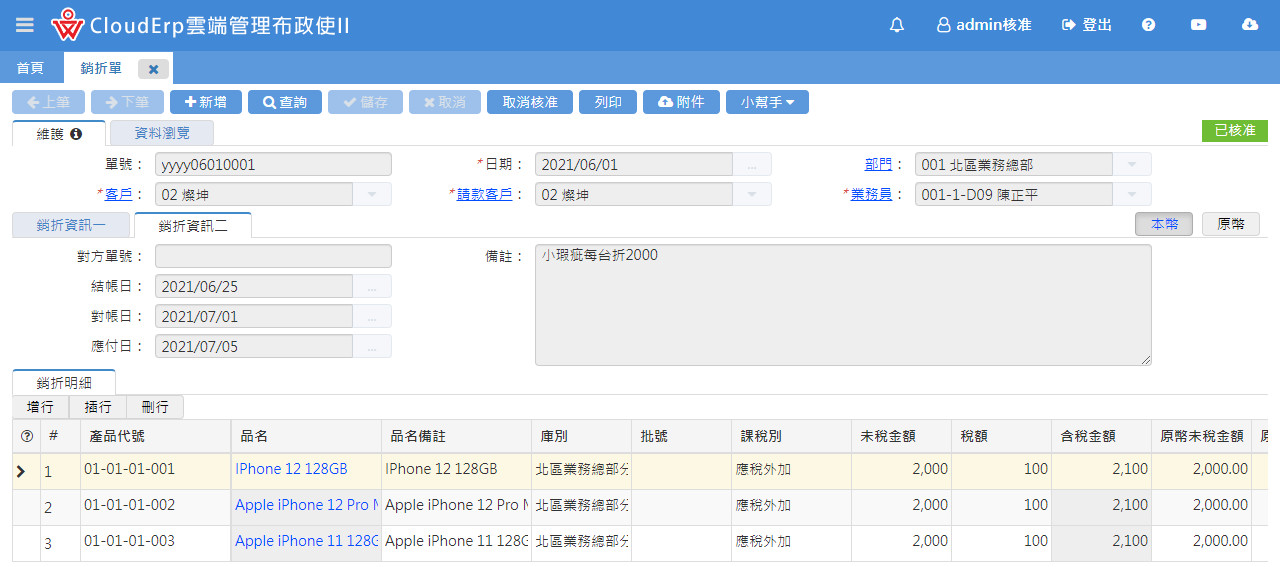Expand the 小幫手 helper dropdown
Image resolution: width=1280 pixels, height=567 pixels.
click(767, 102)
